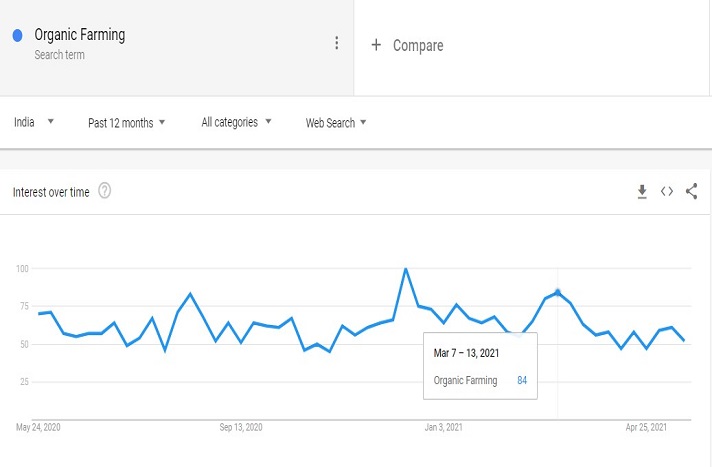Click the blue dot beside Organic Farming
This screenshot has height=467, width=712.
pyautogui.click(x=18, y=36)
